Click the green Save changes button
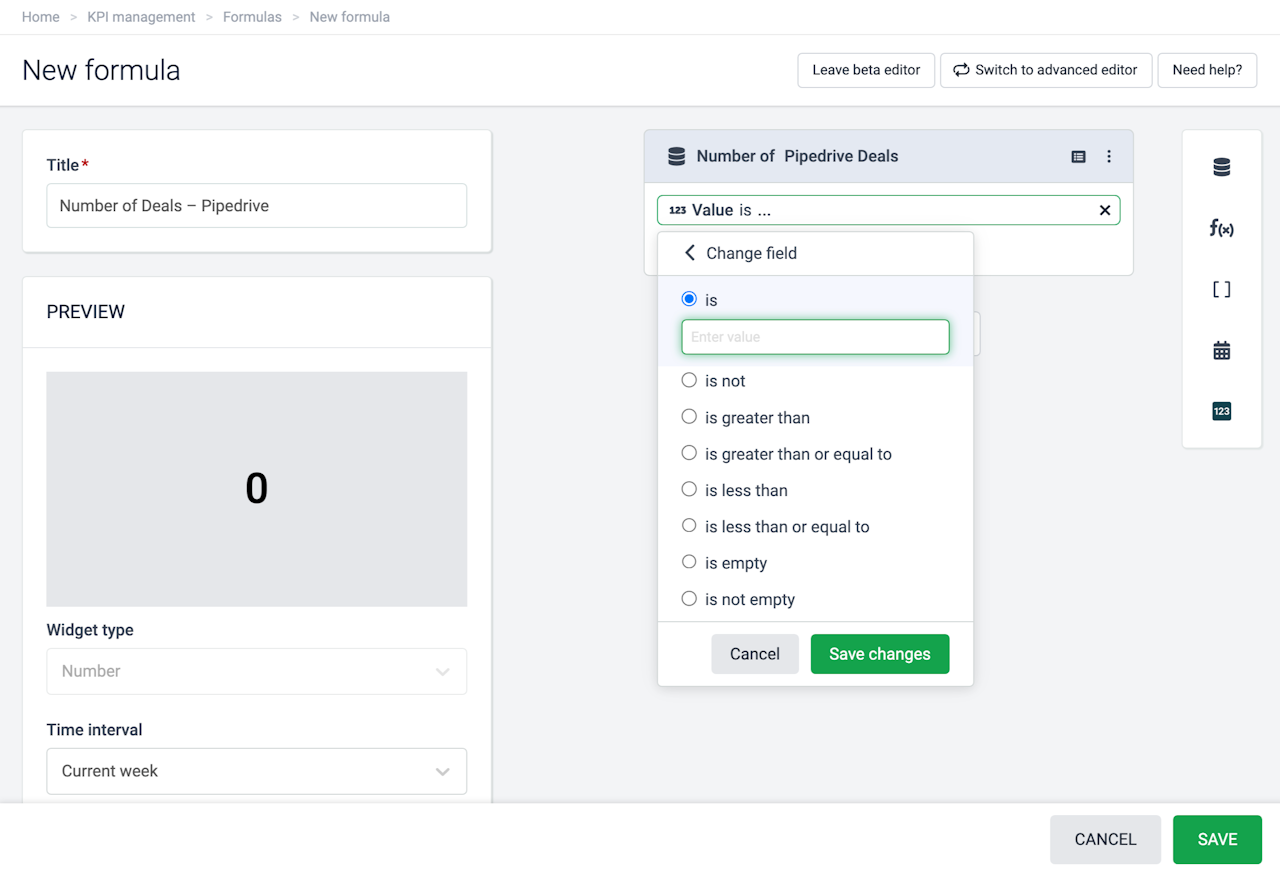 coord(879,654)
